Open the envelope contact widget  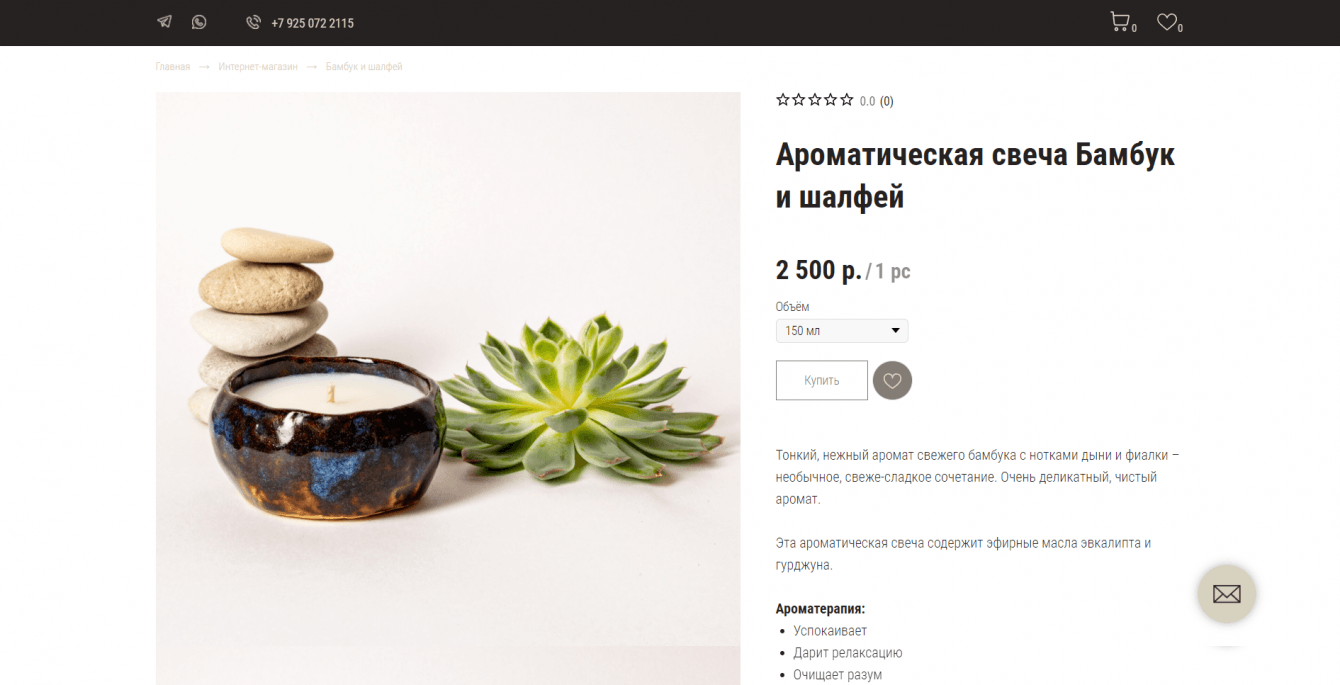tap(1226, 594)
